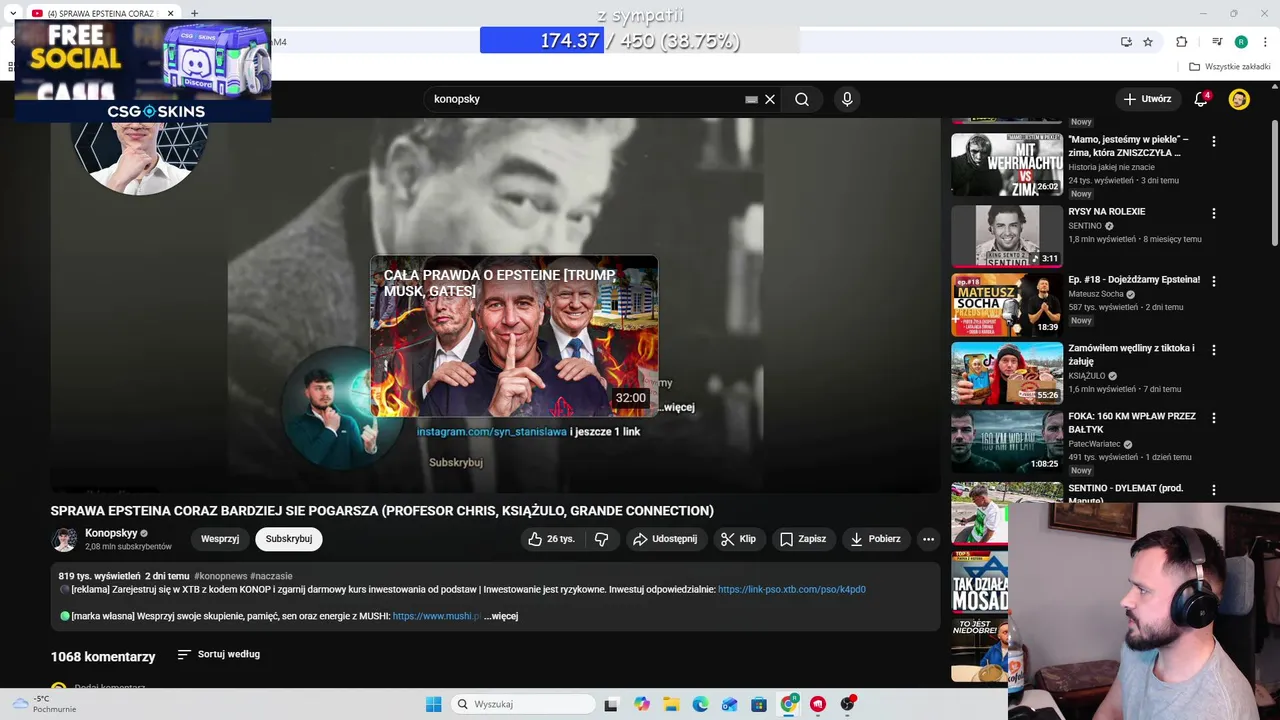This screenshot has height=720, width=1280.
Task: Create a clip with the Klip button
Action: click(738, 539)
